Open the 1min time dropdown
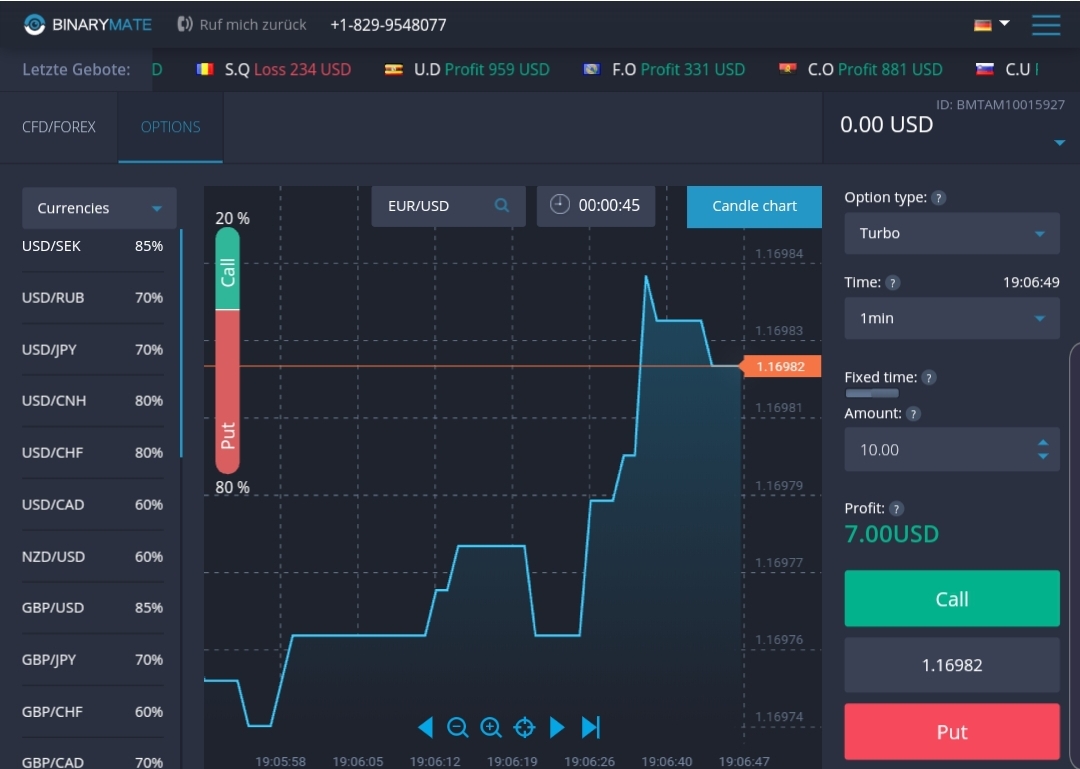 (952, 318)
